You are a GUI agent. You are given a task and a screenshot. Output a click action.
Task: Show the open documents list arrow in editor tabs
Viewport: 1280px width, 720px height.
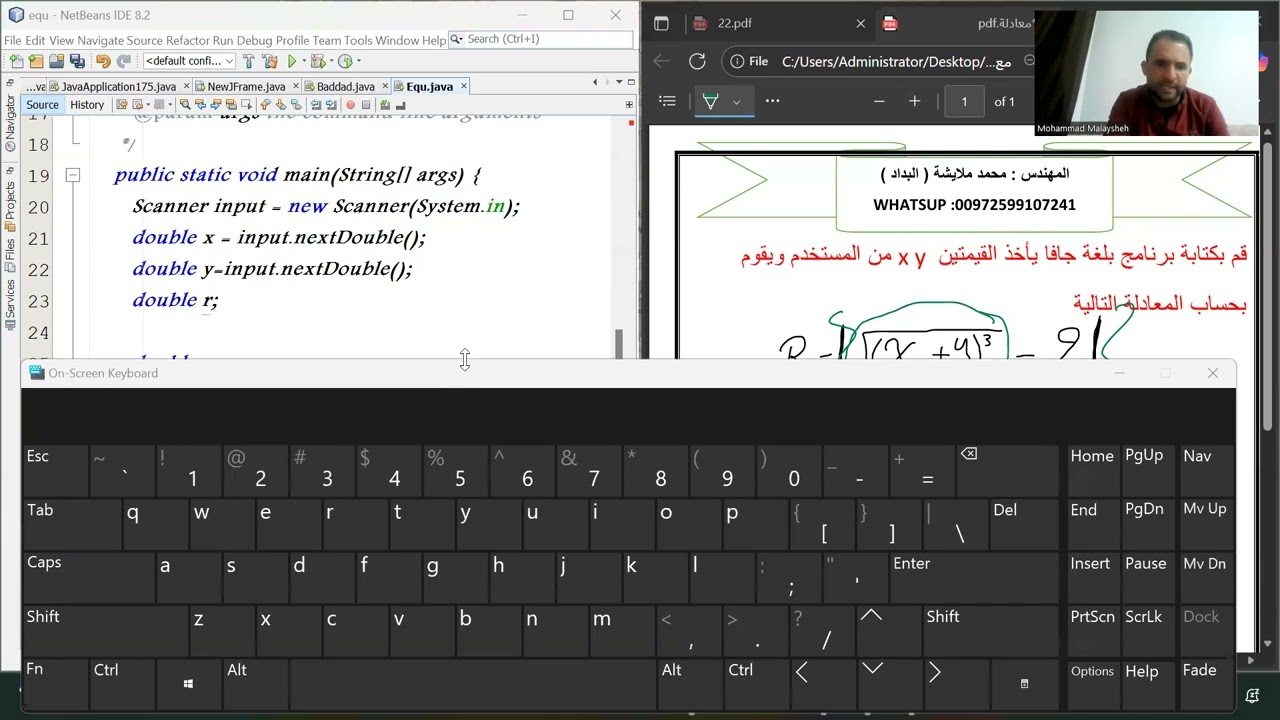click(x=618, y=82)
